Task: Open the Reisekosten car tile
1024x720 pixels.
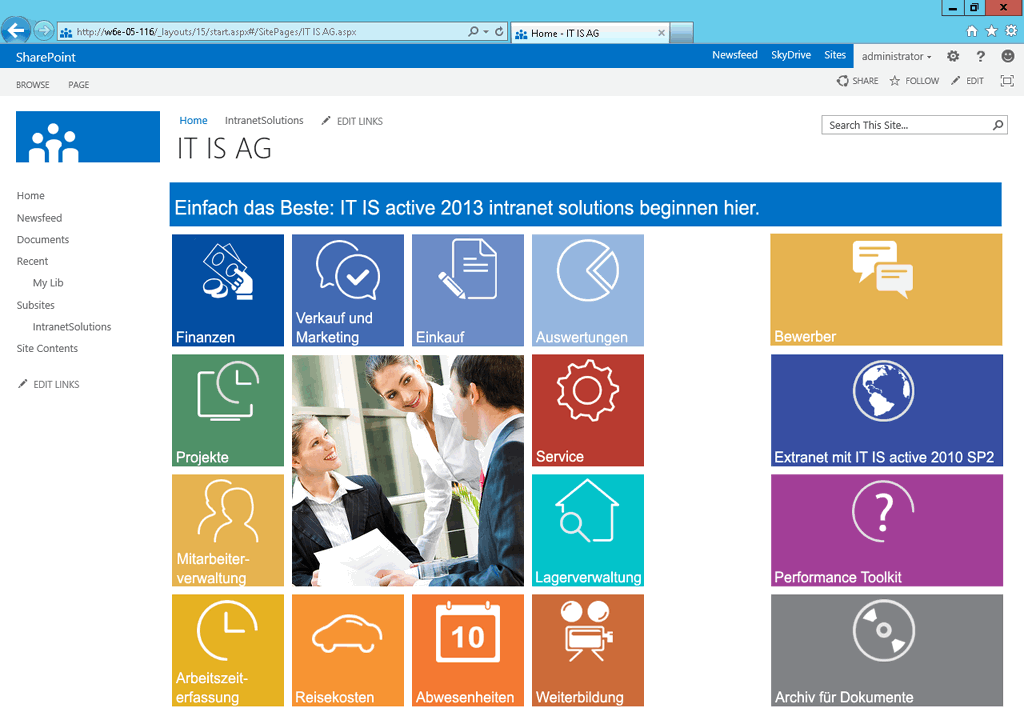Action: (x=348, y=650)
